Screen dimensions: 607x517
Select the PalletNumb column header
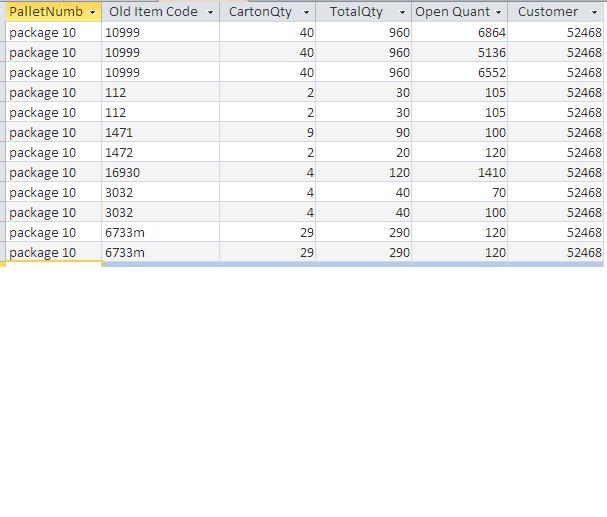(53, 12)
